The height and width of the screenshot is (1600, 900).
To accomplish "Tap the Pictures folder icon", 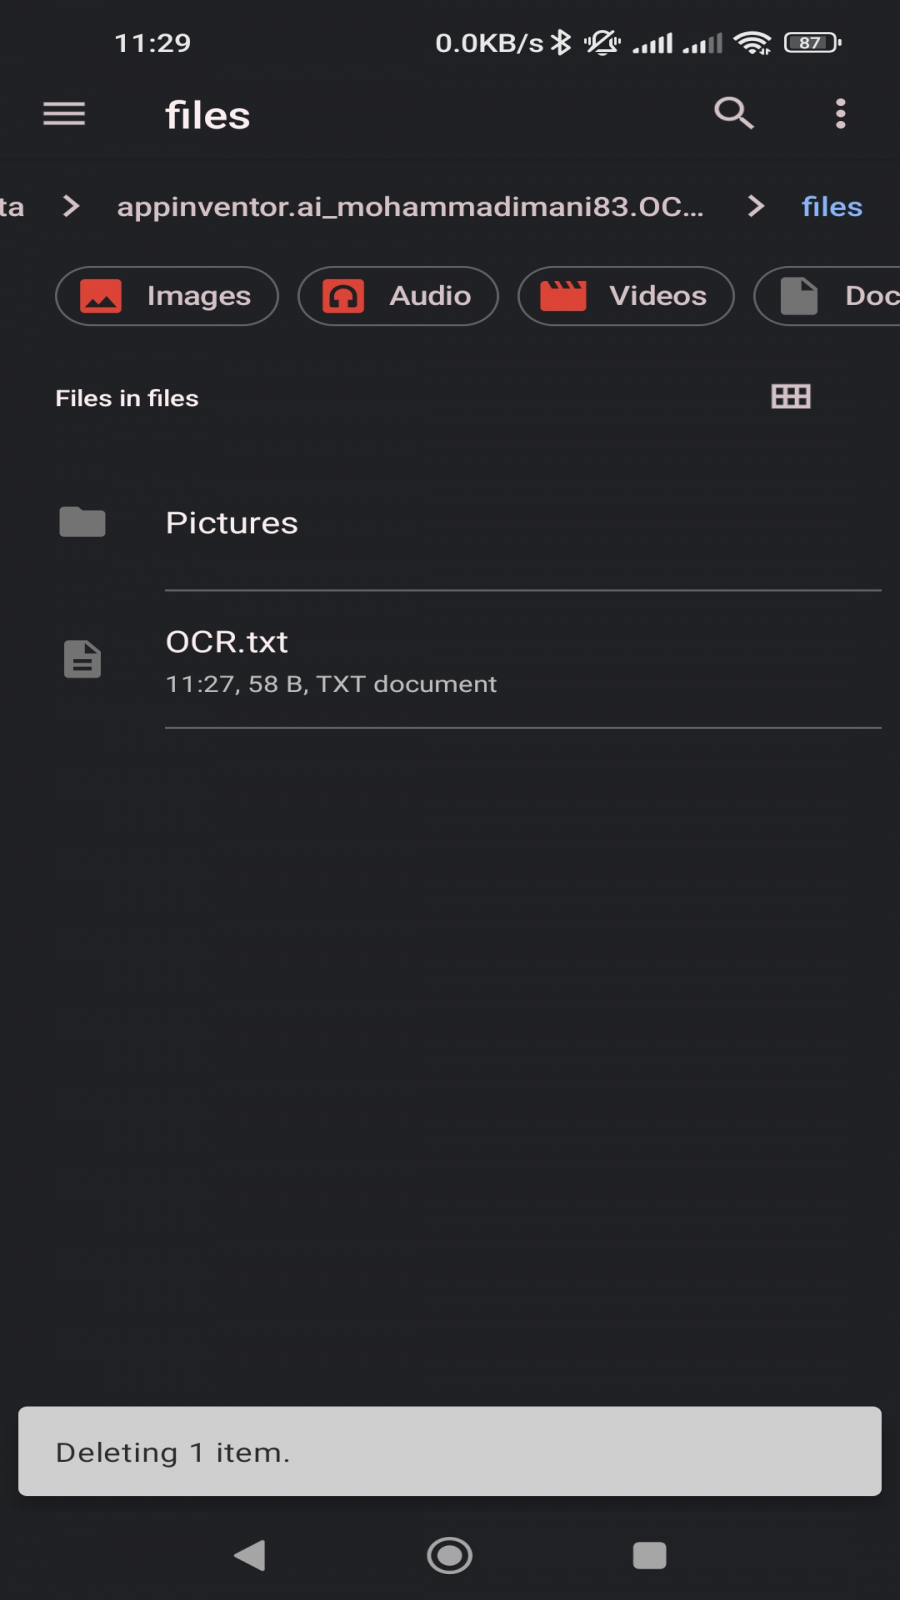I will click(x=82, y=522).
